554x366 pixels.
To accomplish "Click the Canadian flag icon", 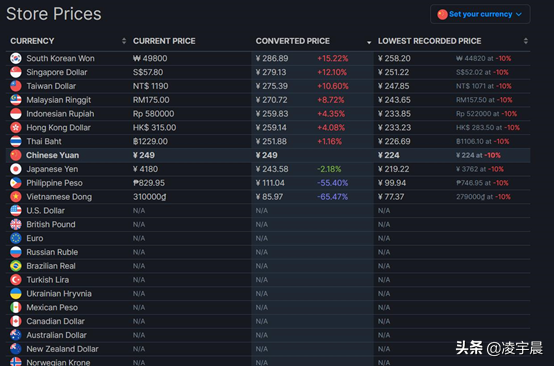I will (16, 321).
